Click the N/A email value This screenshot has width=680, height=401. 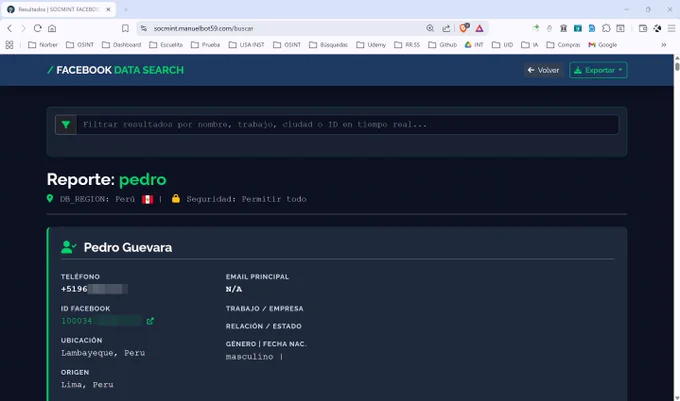234,289
